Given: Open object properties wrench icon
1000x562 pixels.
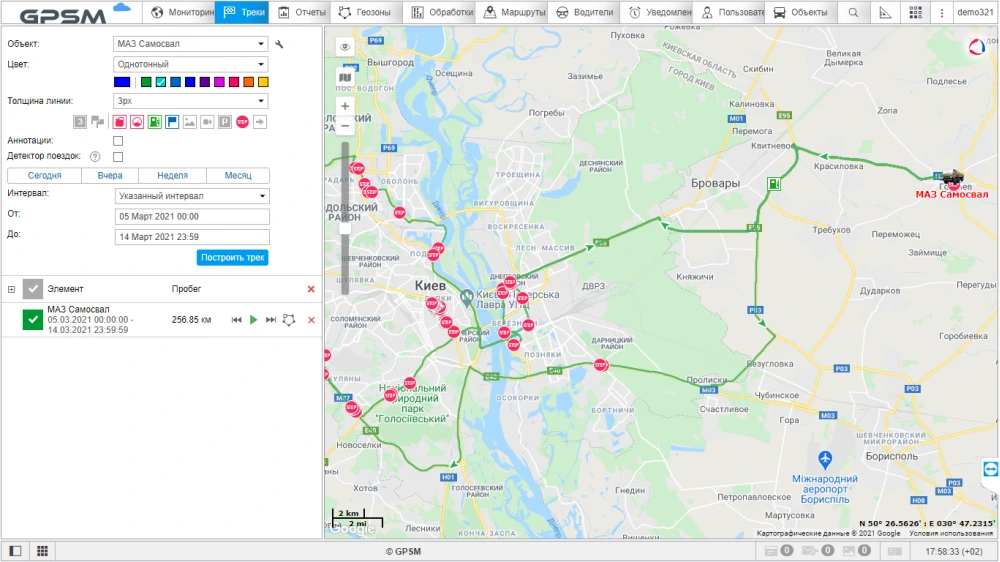Looking at the screenshot, I should tap(279, 44).
